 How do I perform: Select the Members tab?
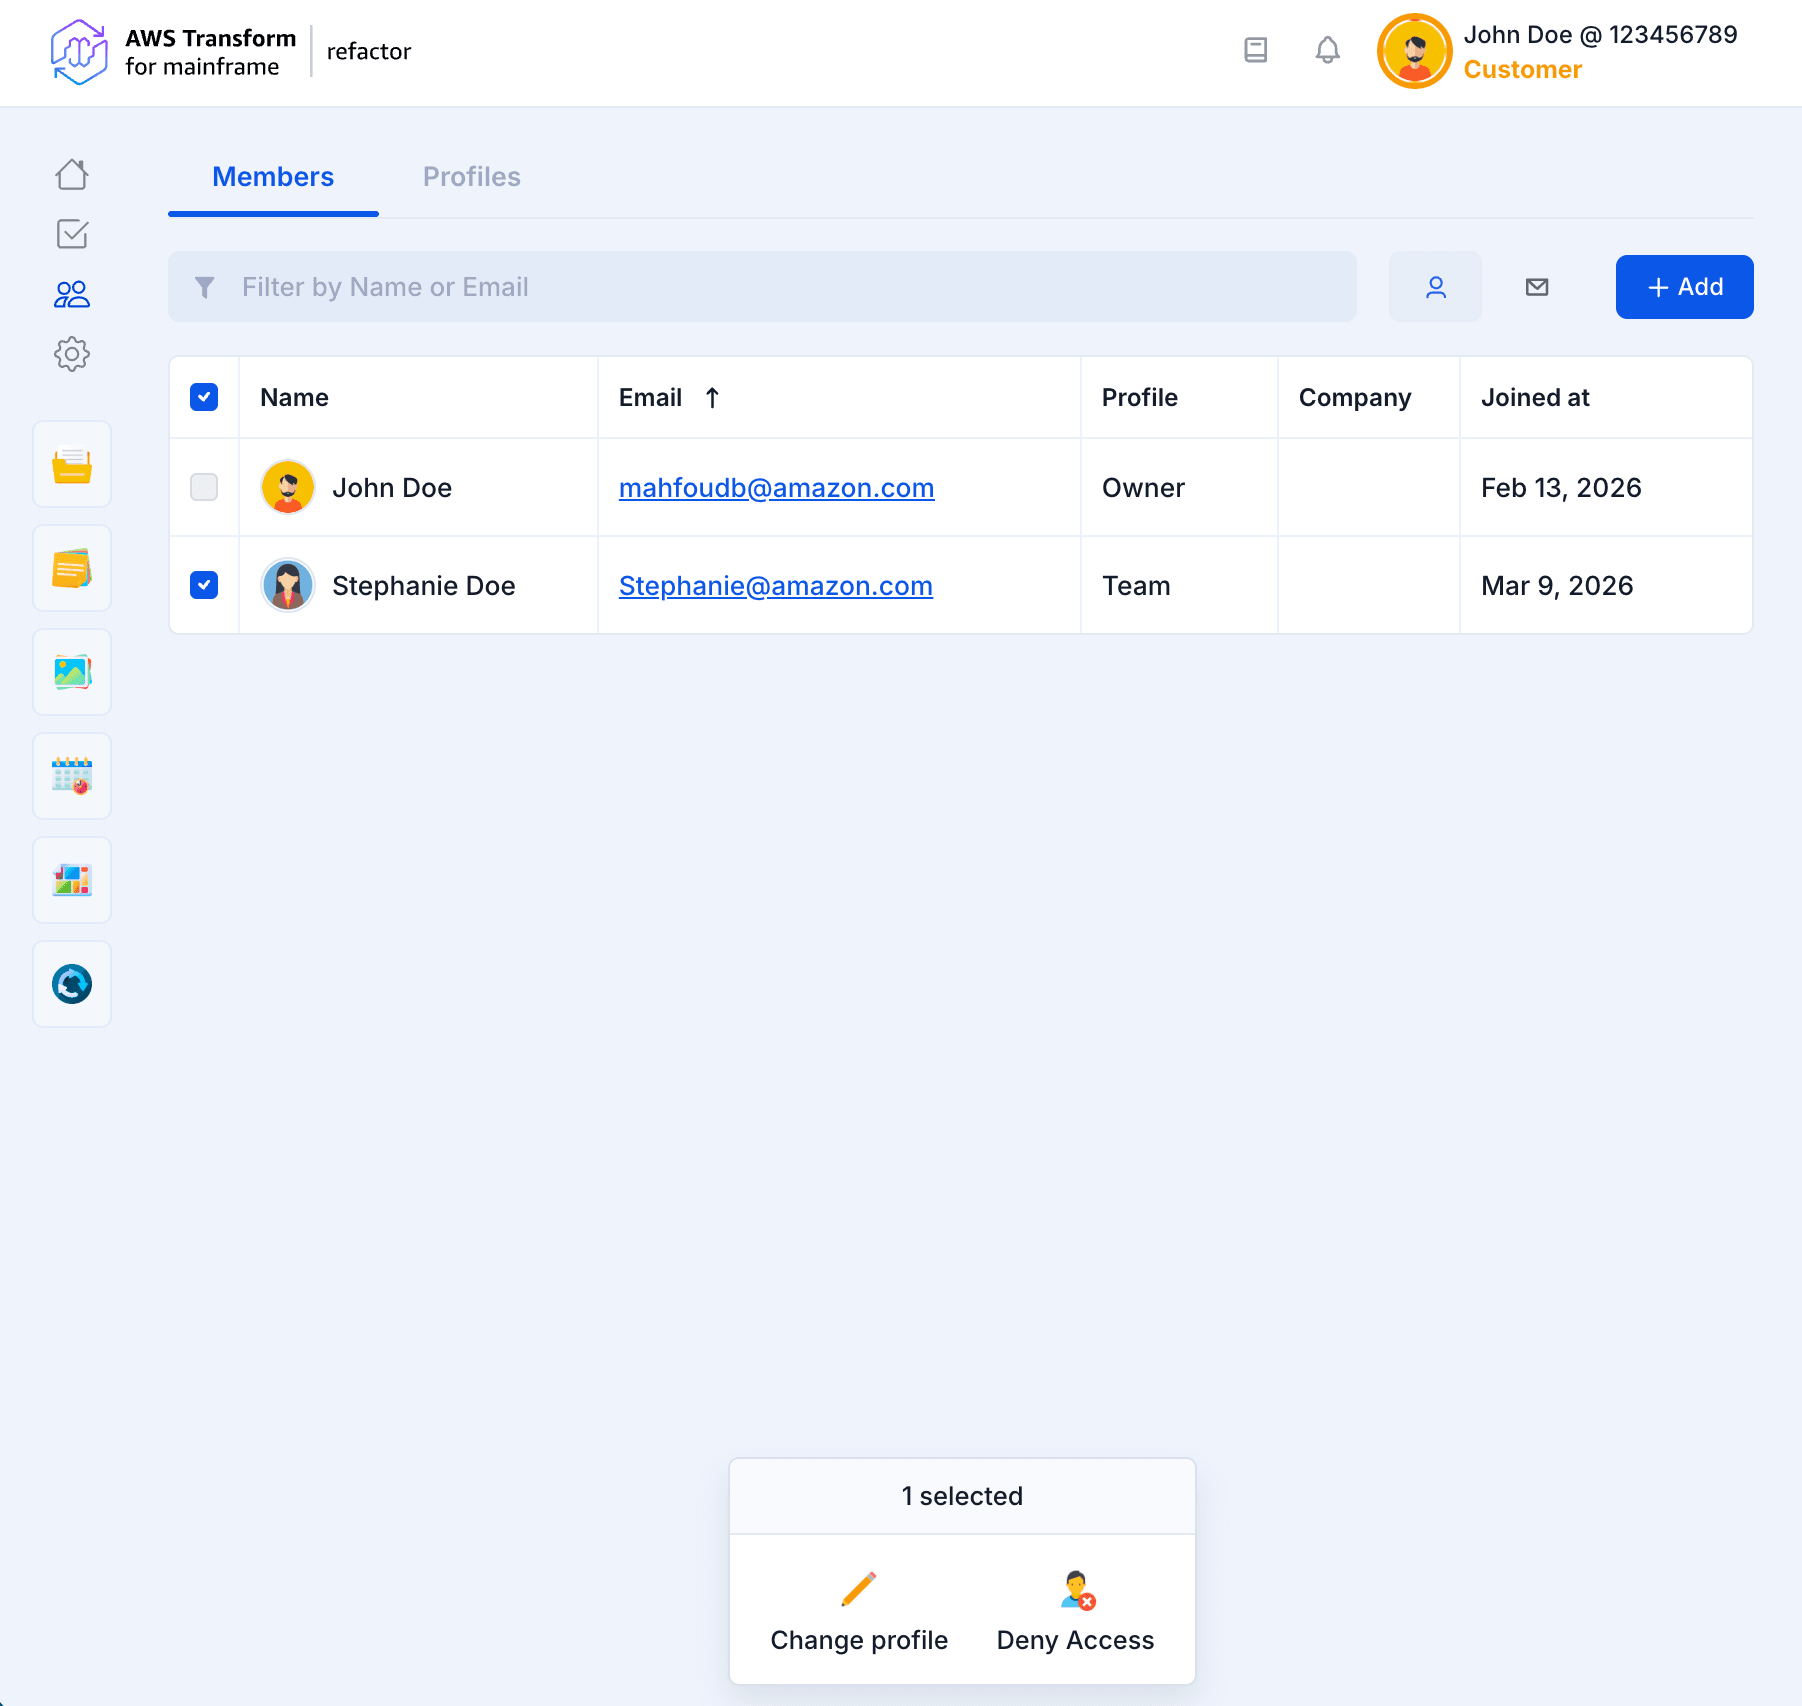[273, 177]
